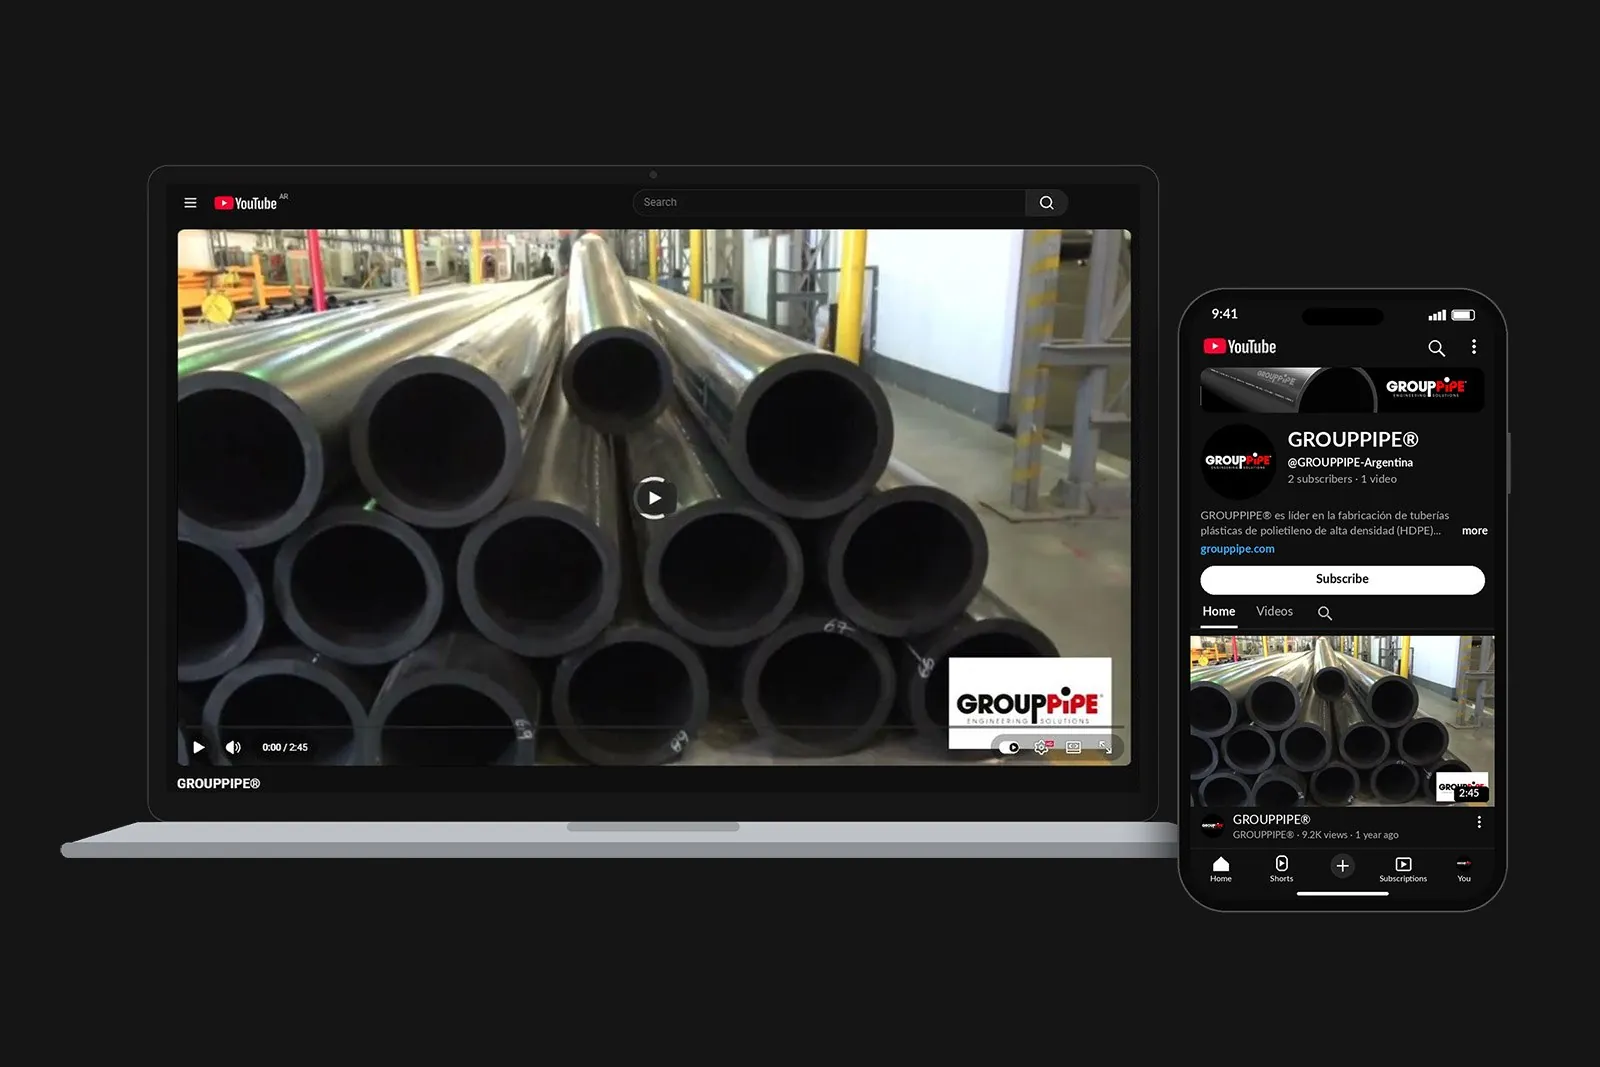Screen dimensions: 1600x1067
Task: Go to Home in the bottom navigation
Action: [1221, 869]
